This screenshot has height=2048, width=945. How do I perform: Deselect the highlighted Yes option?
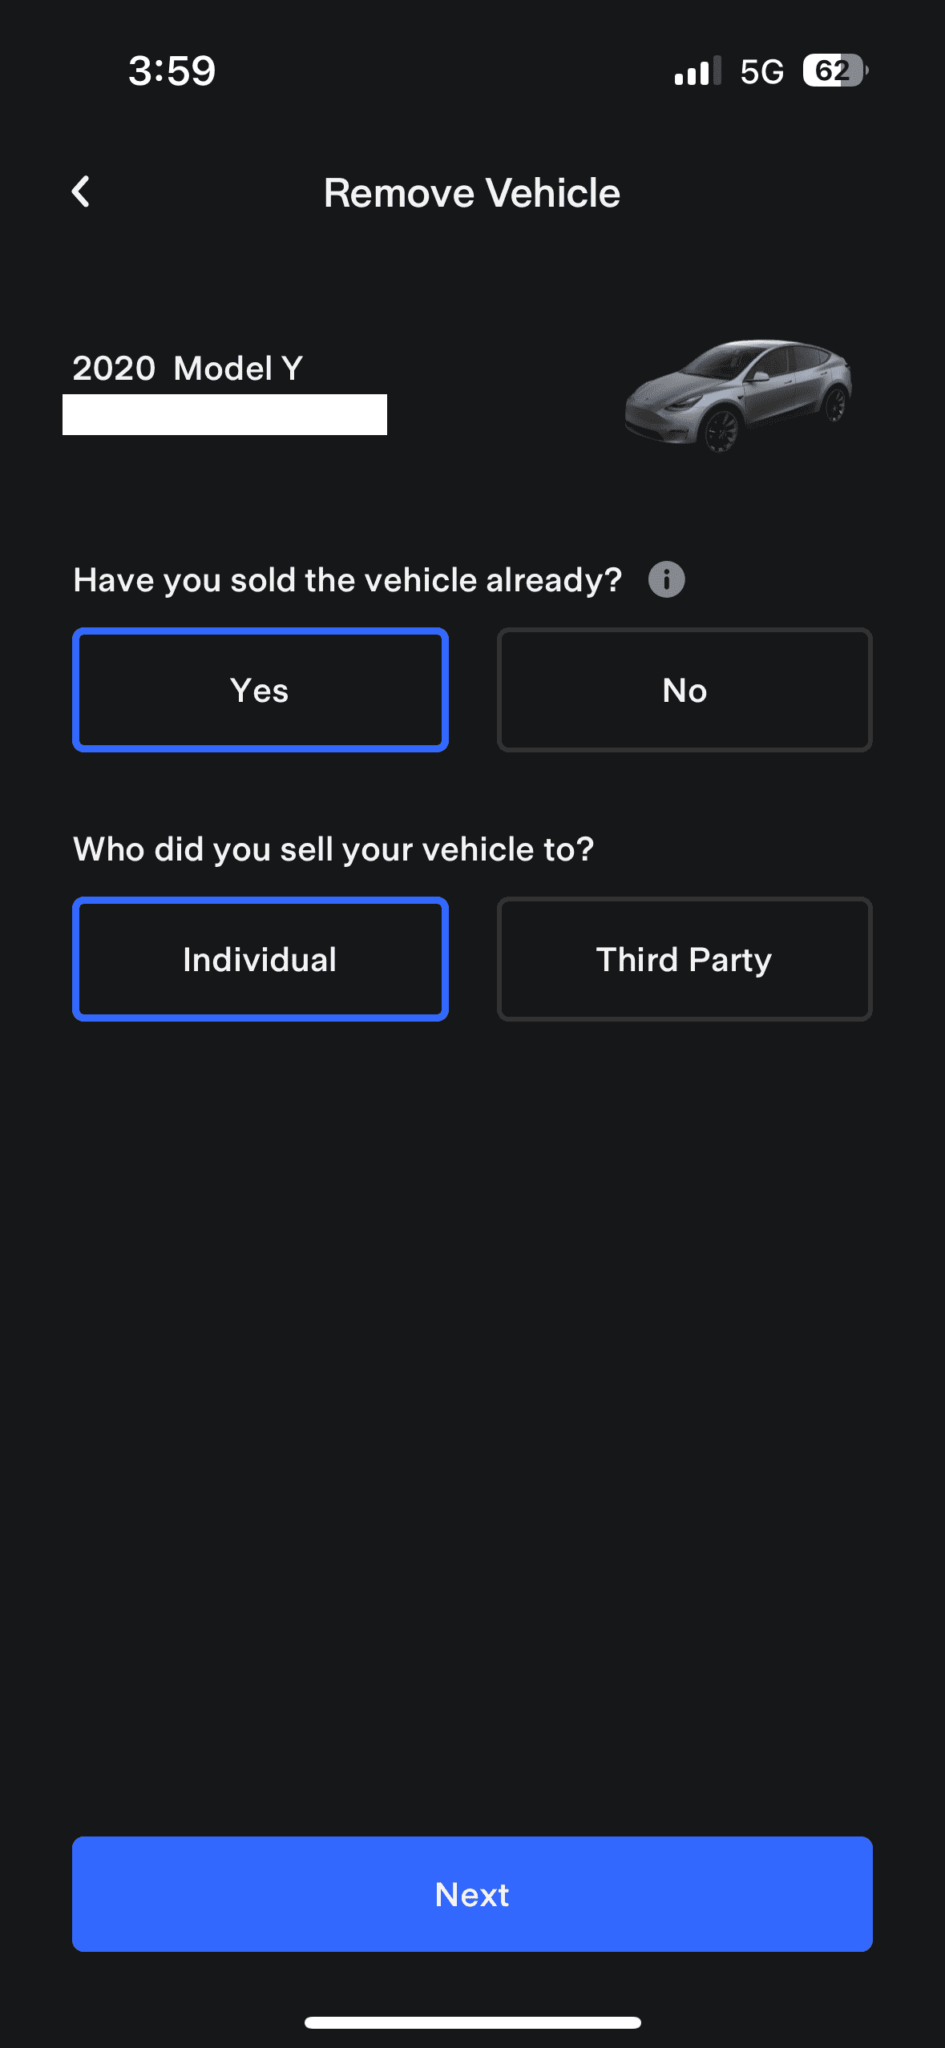pos(260,690)
